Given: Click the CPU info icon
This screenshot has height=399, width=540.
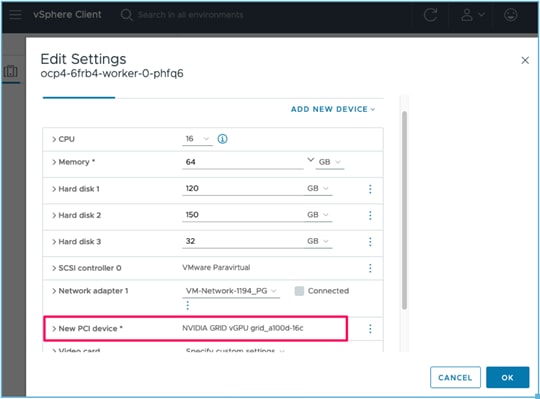Looking at the screenshot, I should point(222,139).
